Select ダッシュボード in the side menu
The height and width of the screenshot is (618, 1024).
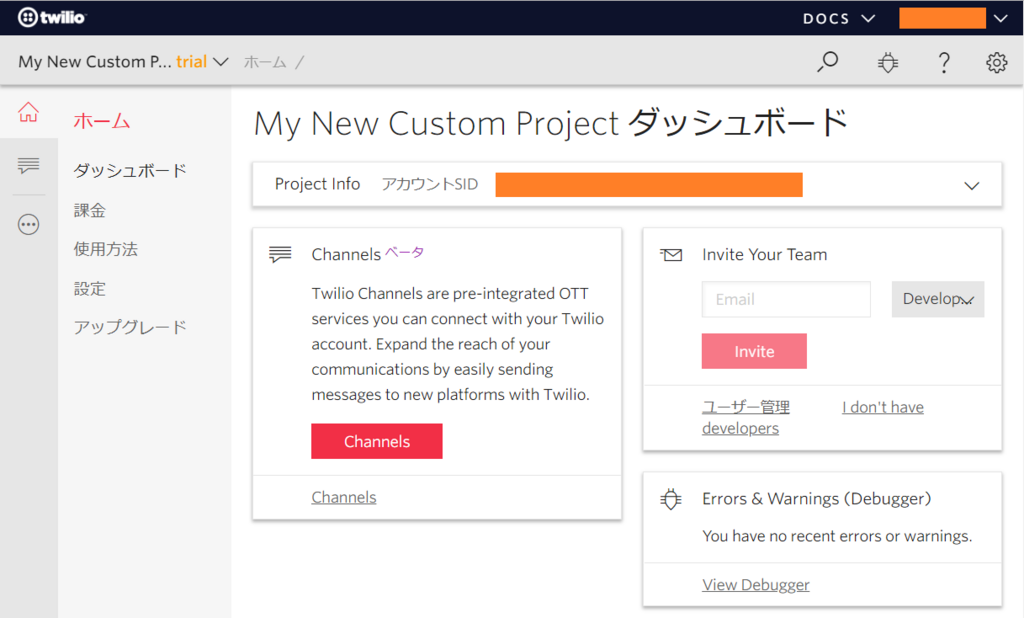pos(130,171)
